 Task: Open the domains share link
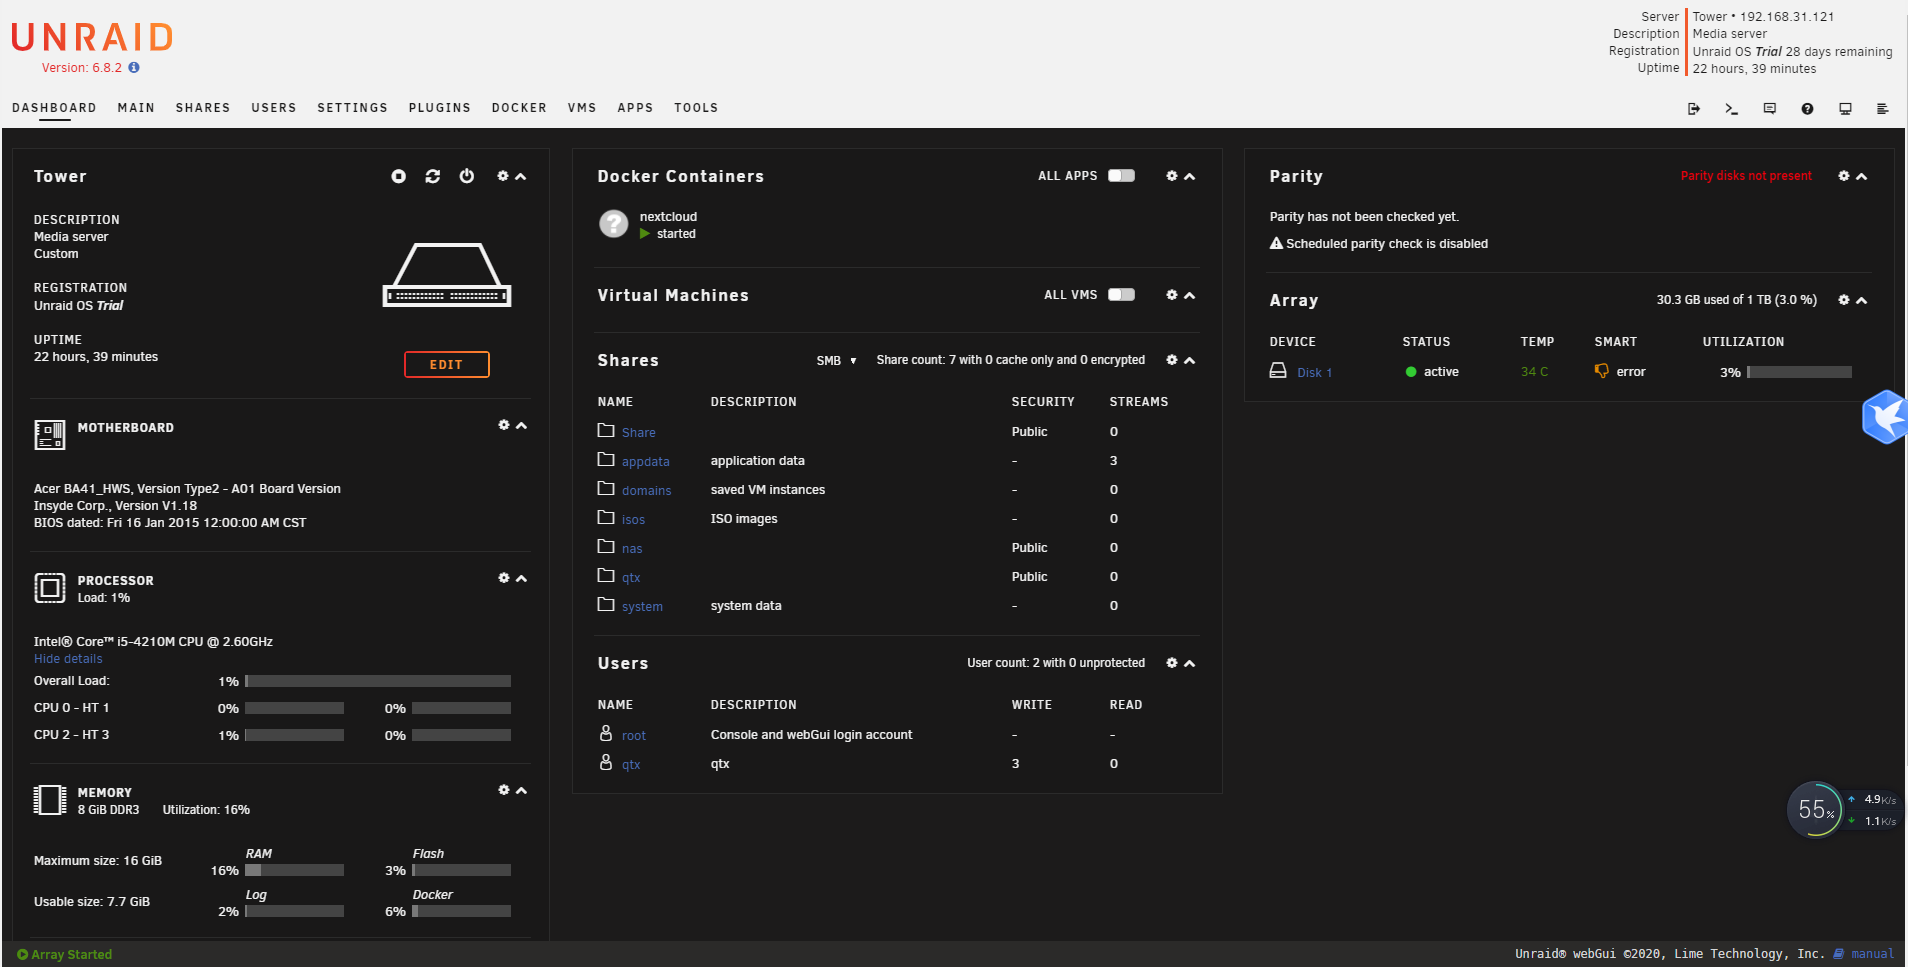pos(647,491)
